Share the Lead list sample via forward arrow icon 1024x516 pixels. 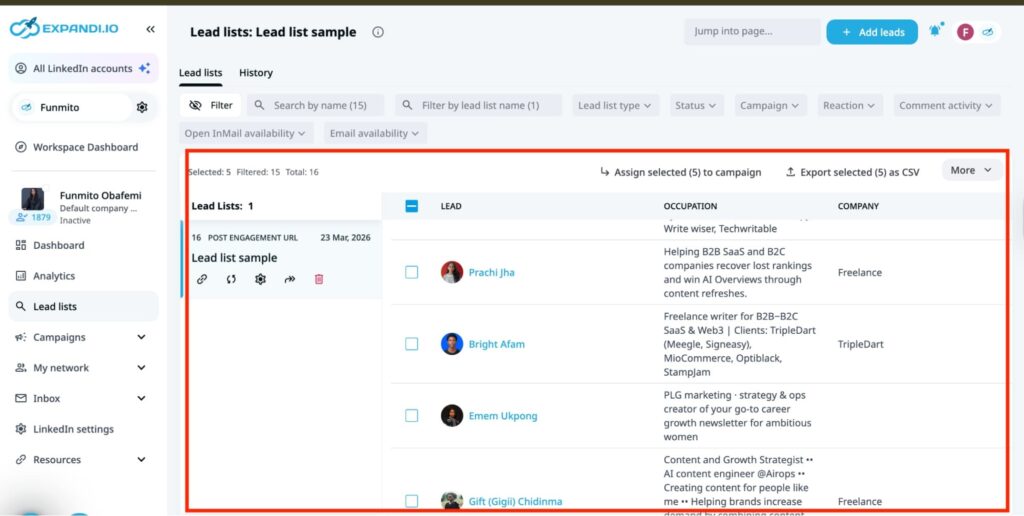pos(290,279)
